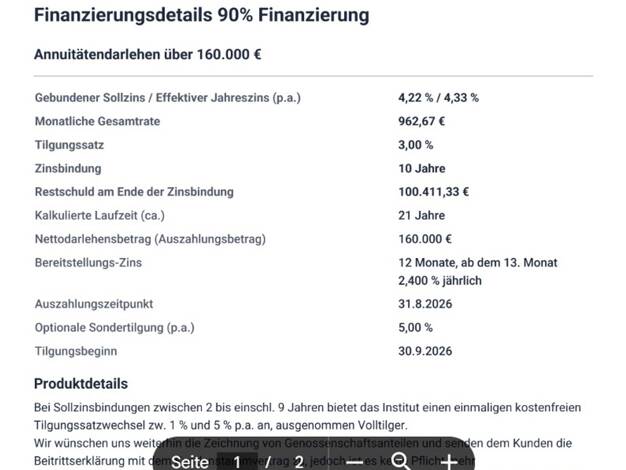Viewport: 626px width, 470px height.
Task: Click the Produktdetails section heading
Action: [x=81, y=384]
